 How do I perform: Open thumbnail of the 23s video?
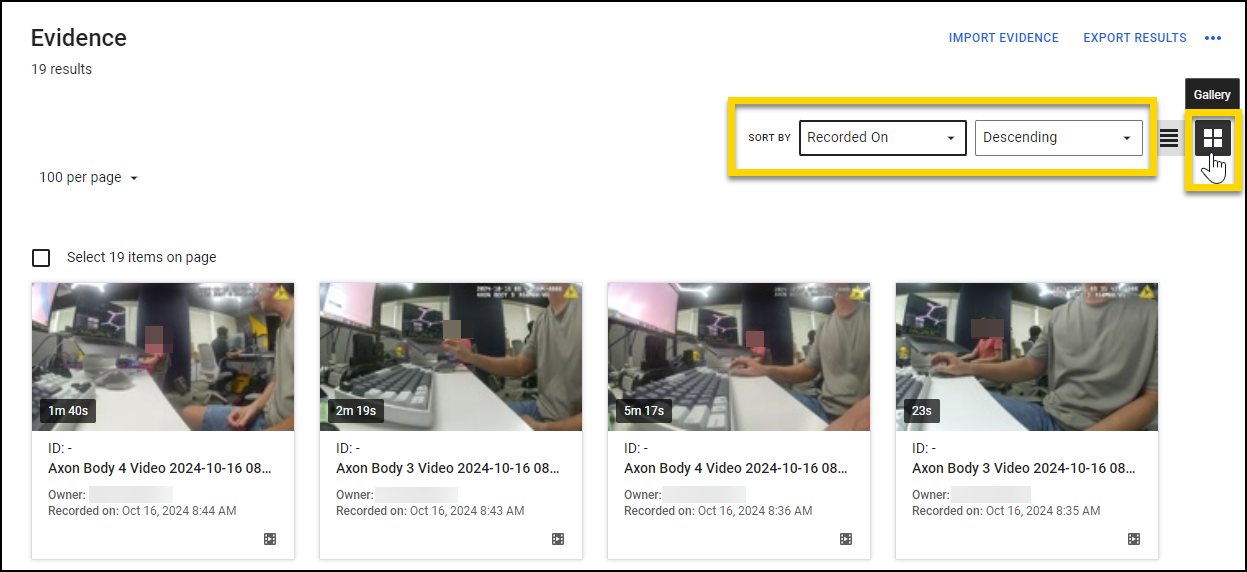(1027, 356)
